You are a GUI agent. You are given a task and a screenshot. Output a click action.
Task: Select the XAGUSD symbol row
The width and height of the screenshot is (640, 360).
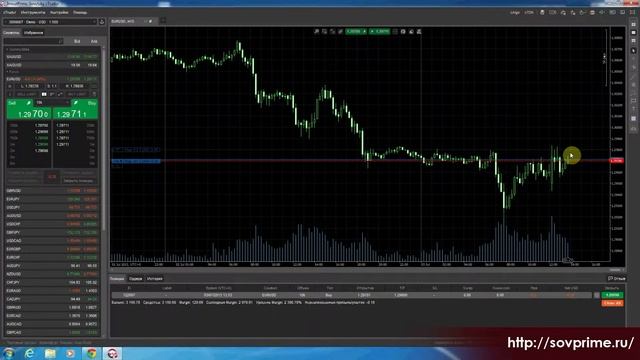(51, 65)
